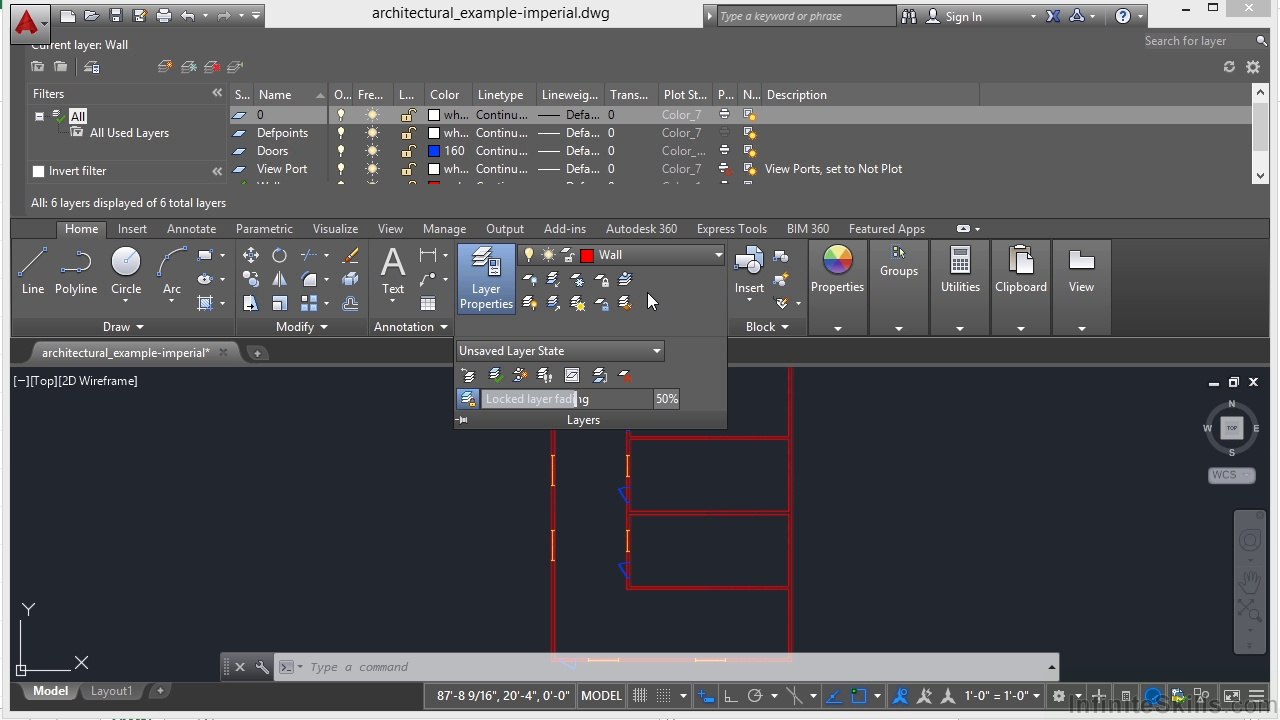Click the Refresh icon in layer manager
This screenshot has height=720, width=1280.
pos(1229,67)
